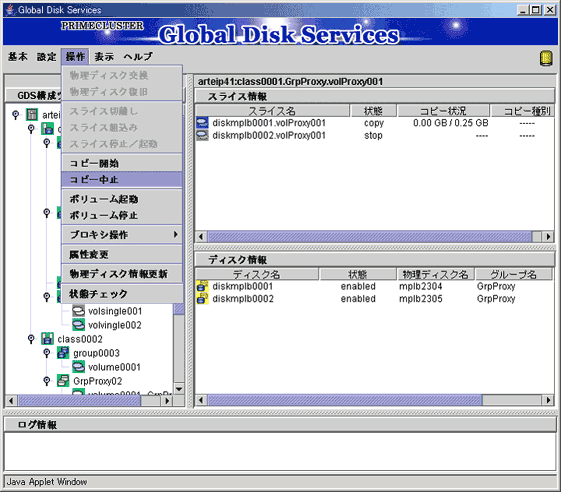Click the volvingle002 volume icon

[78, 325]
